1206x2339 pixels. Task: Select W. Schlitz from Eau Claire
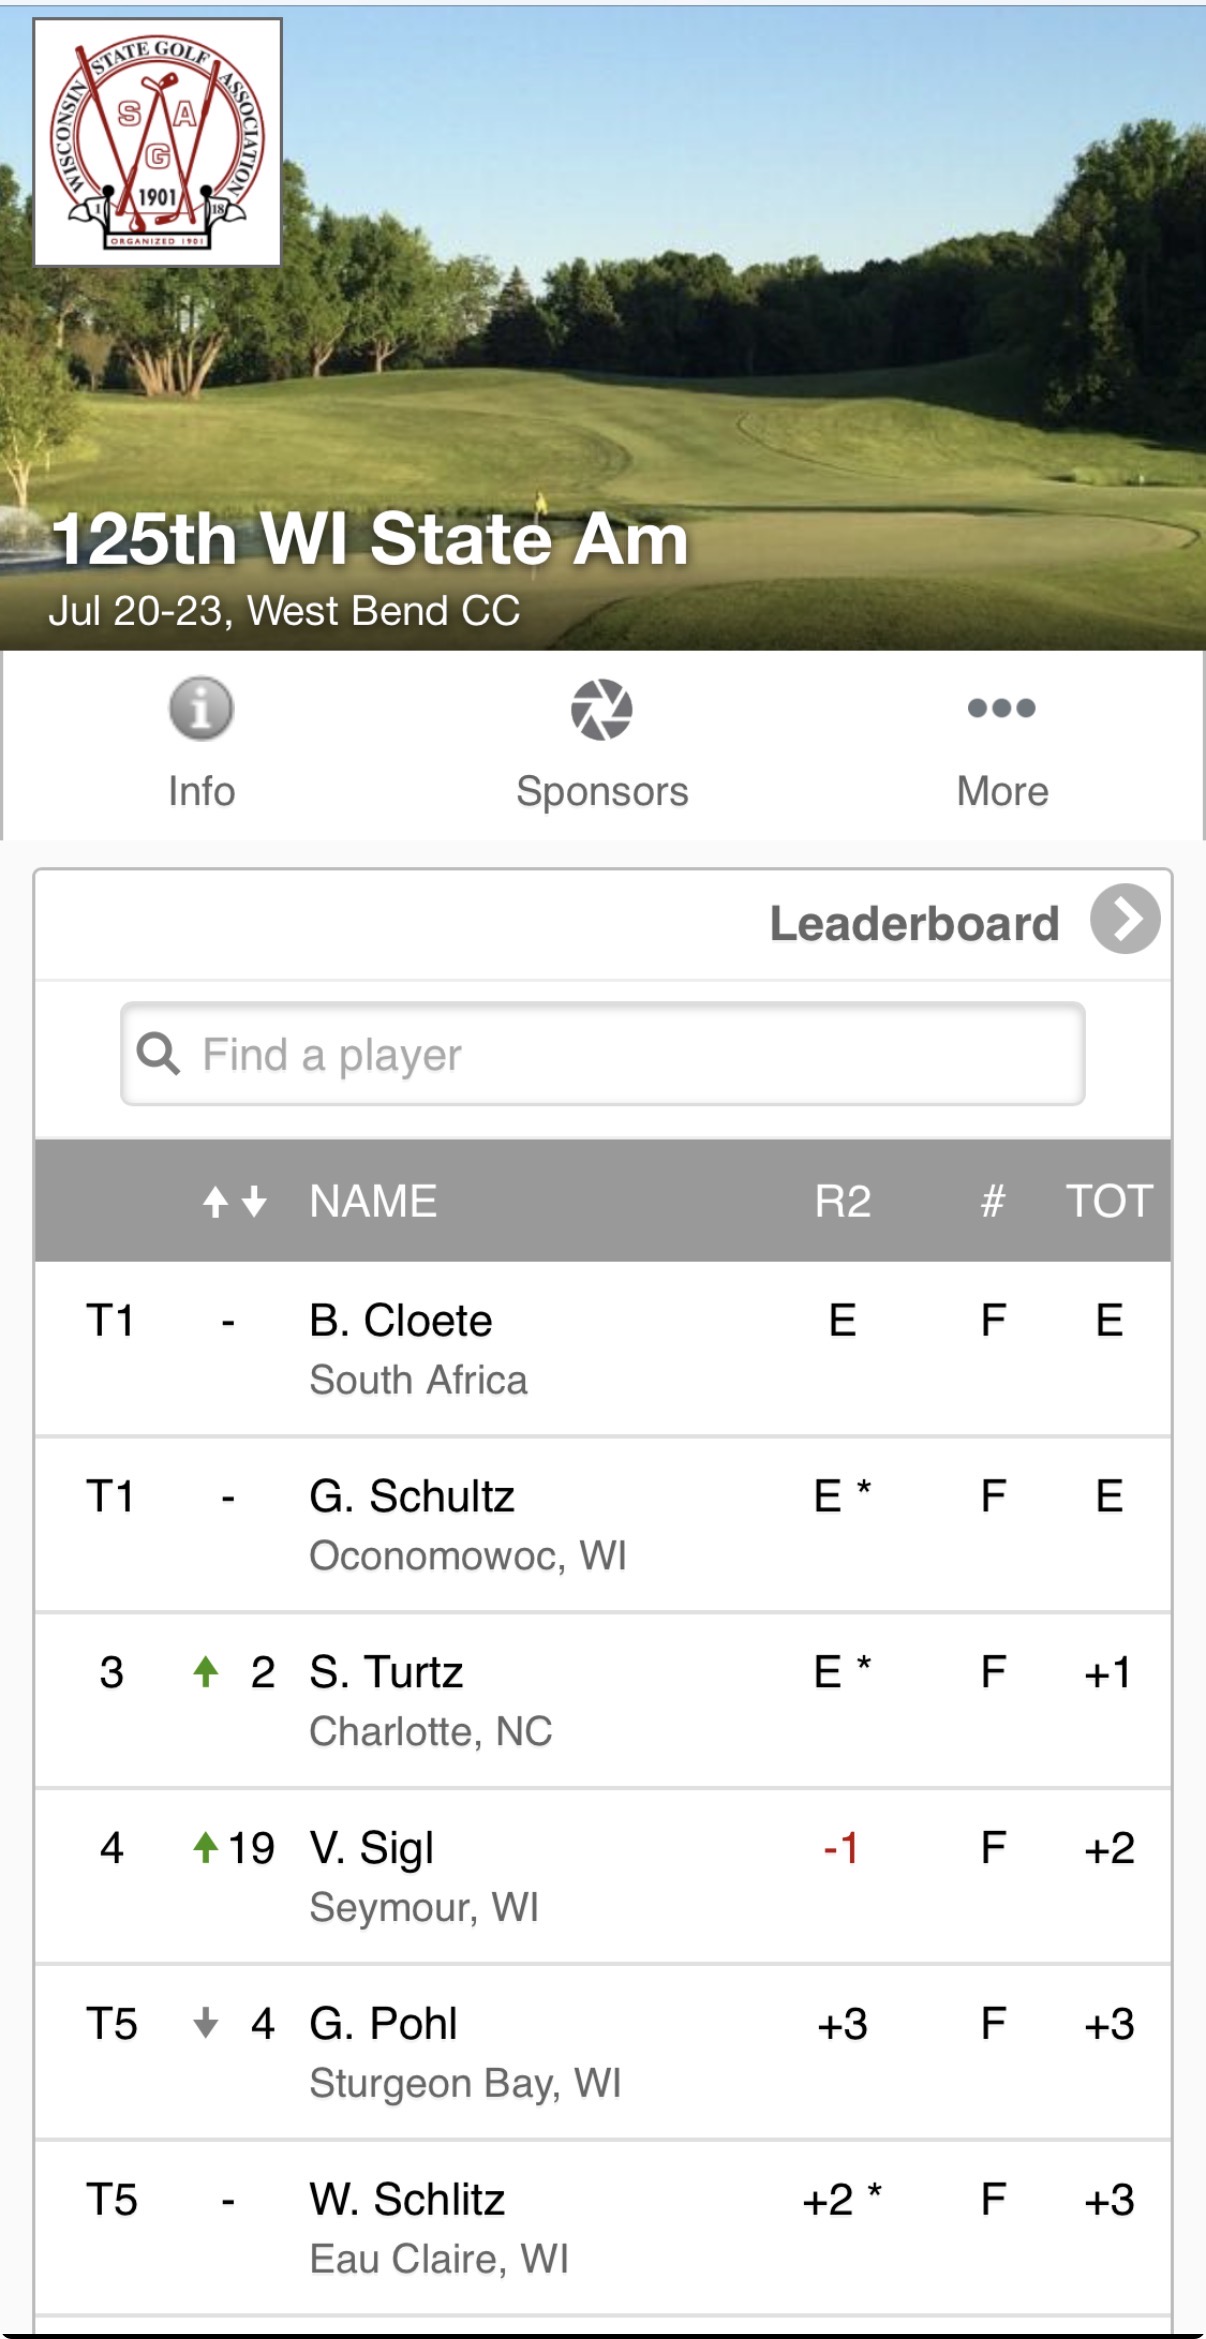coord(603,2228)
